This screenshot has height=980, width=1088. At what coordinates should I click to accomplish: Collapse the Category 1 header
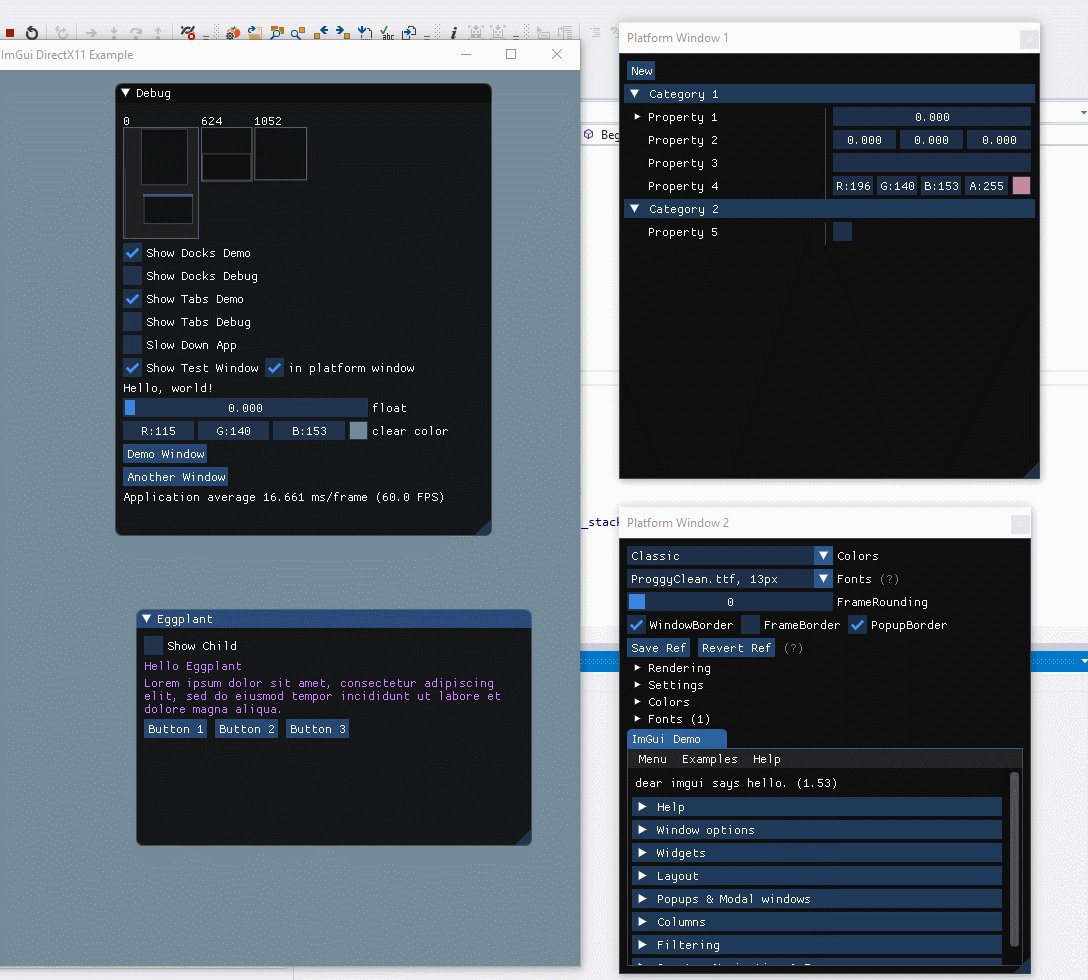coord(634,93)
